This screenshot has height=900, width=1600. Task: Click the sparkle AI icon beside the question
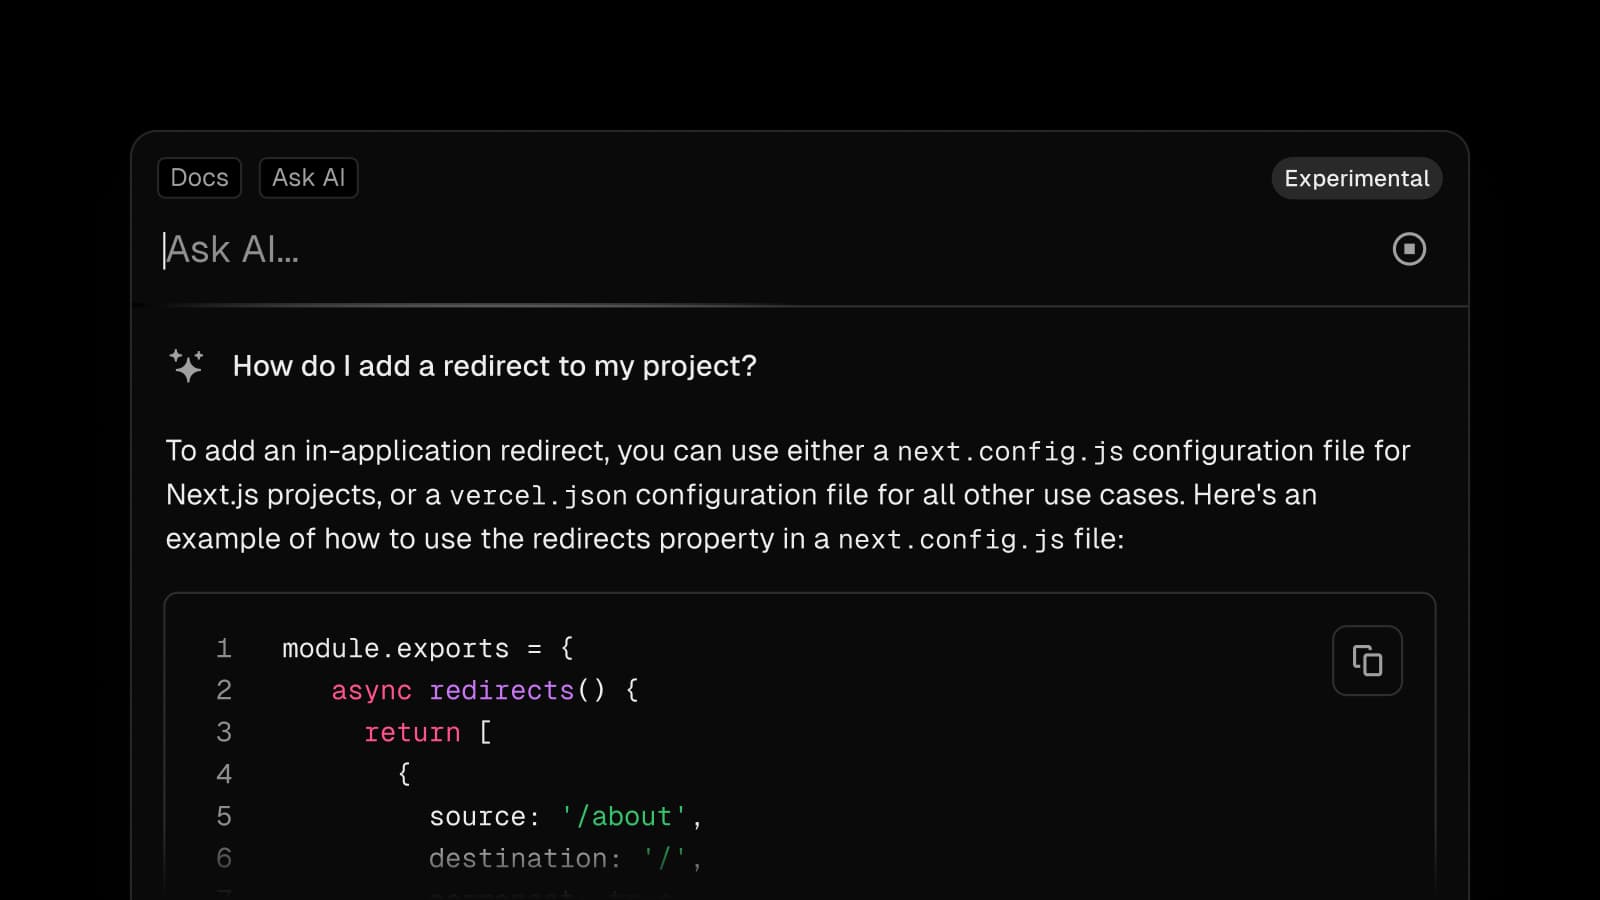(x=187, y=366)
